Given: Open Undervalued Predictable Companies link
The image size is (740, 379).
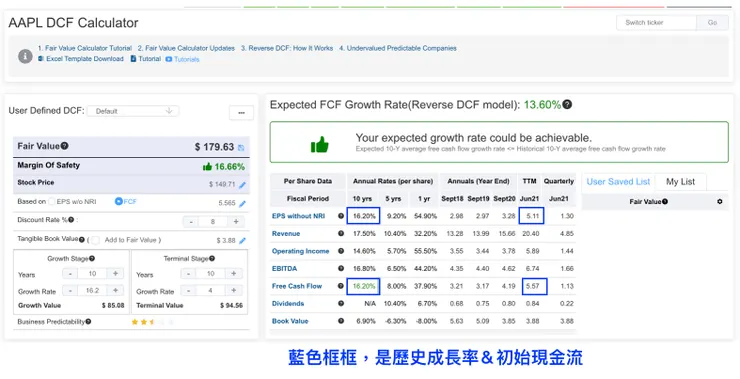Looking at the screenshot, I should 398,48.
